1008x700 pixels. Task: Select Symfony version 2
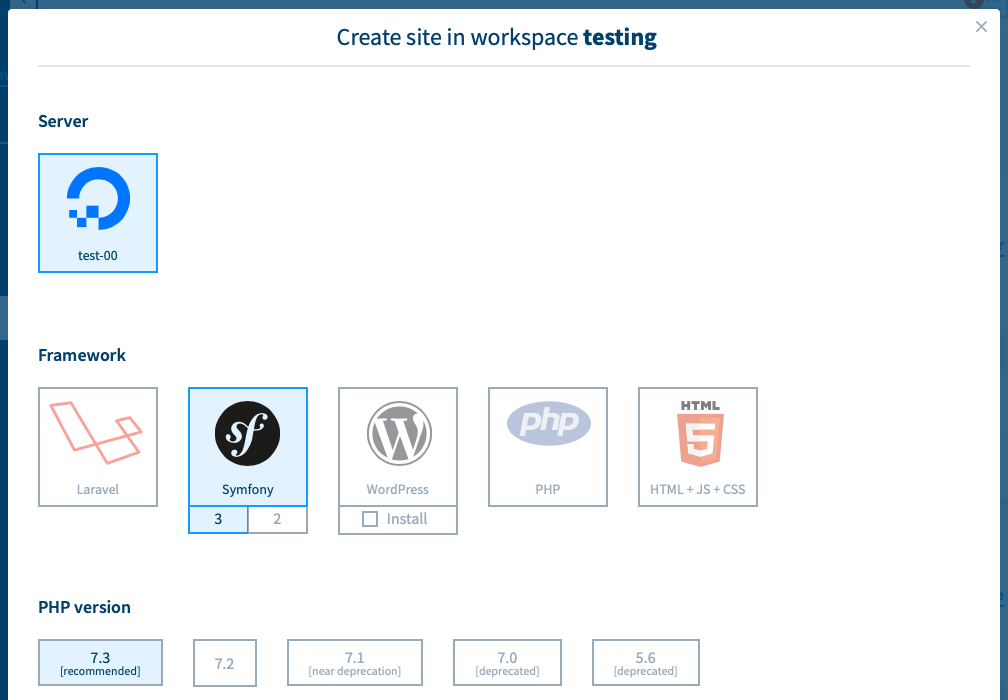point(277,519)
